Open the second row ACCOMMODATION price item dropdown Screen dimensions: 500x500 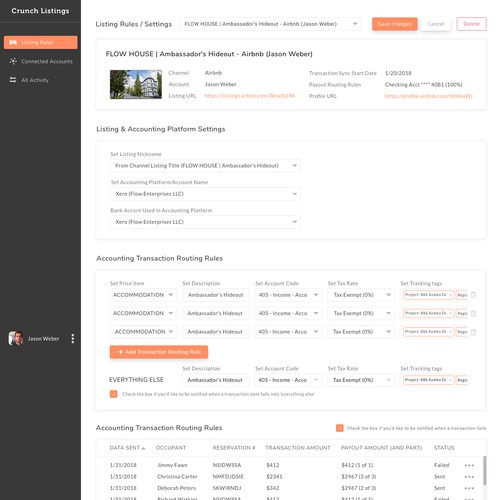[x=143, y=313]
